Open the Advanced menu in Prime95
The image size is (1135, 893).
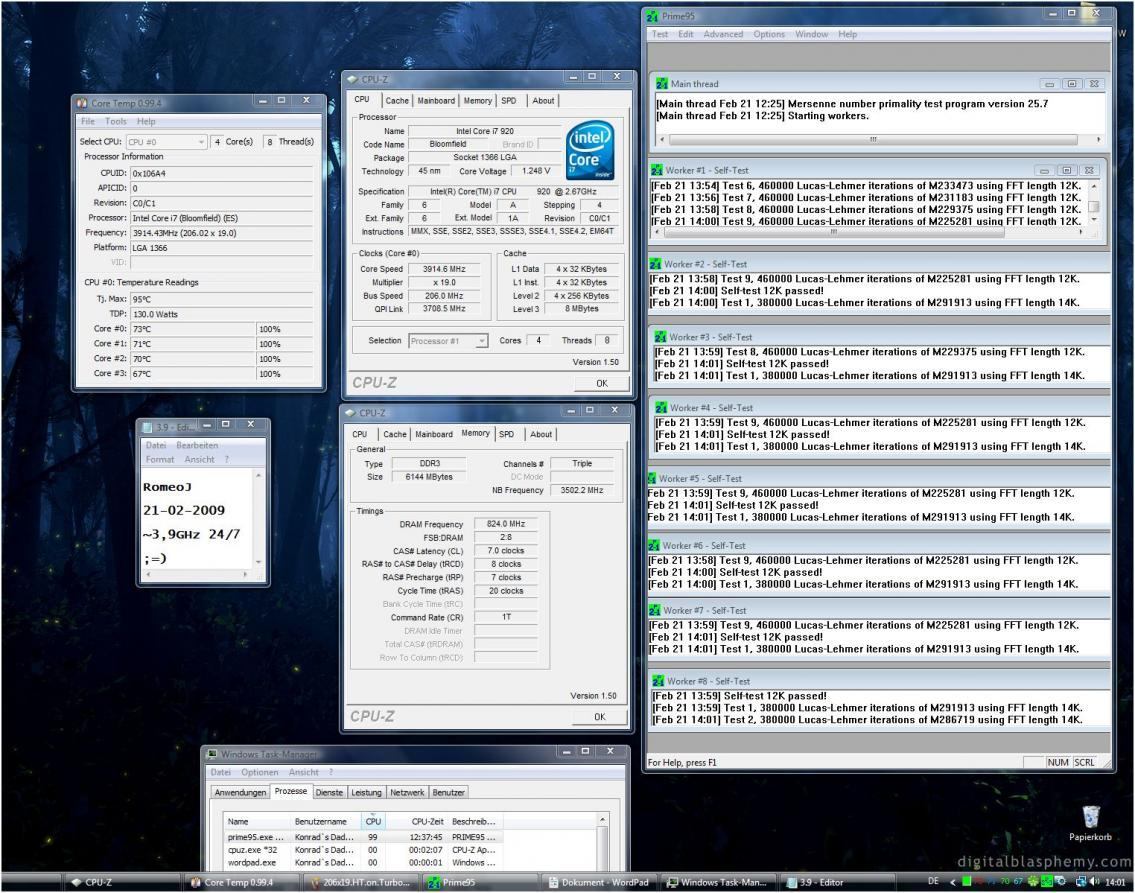pos(723,34)
